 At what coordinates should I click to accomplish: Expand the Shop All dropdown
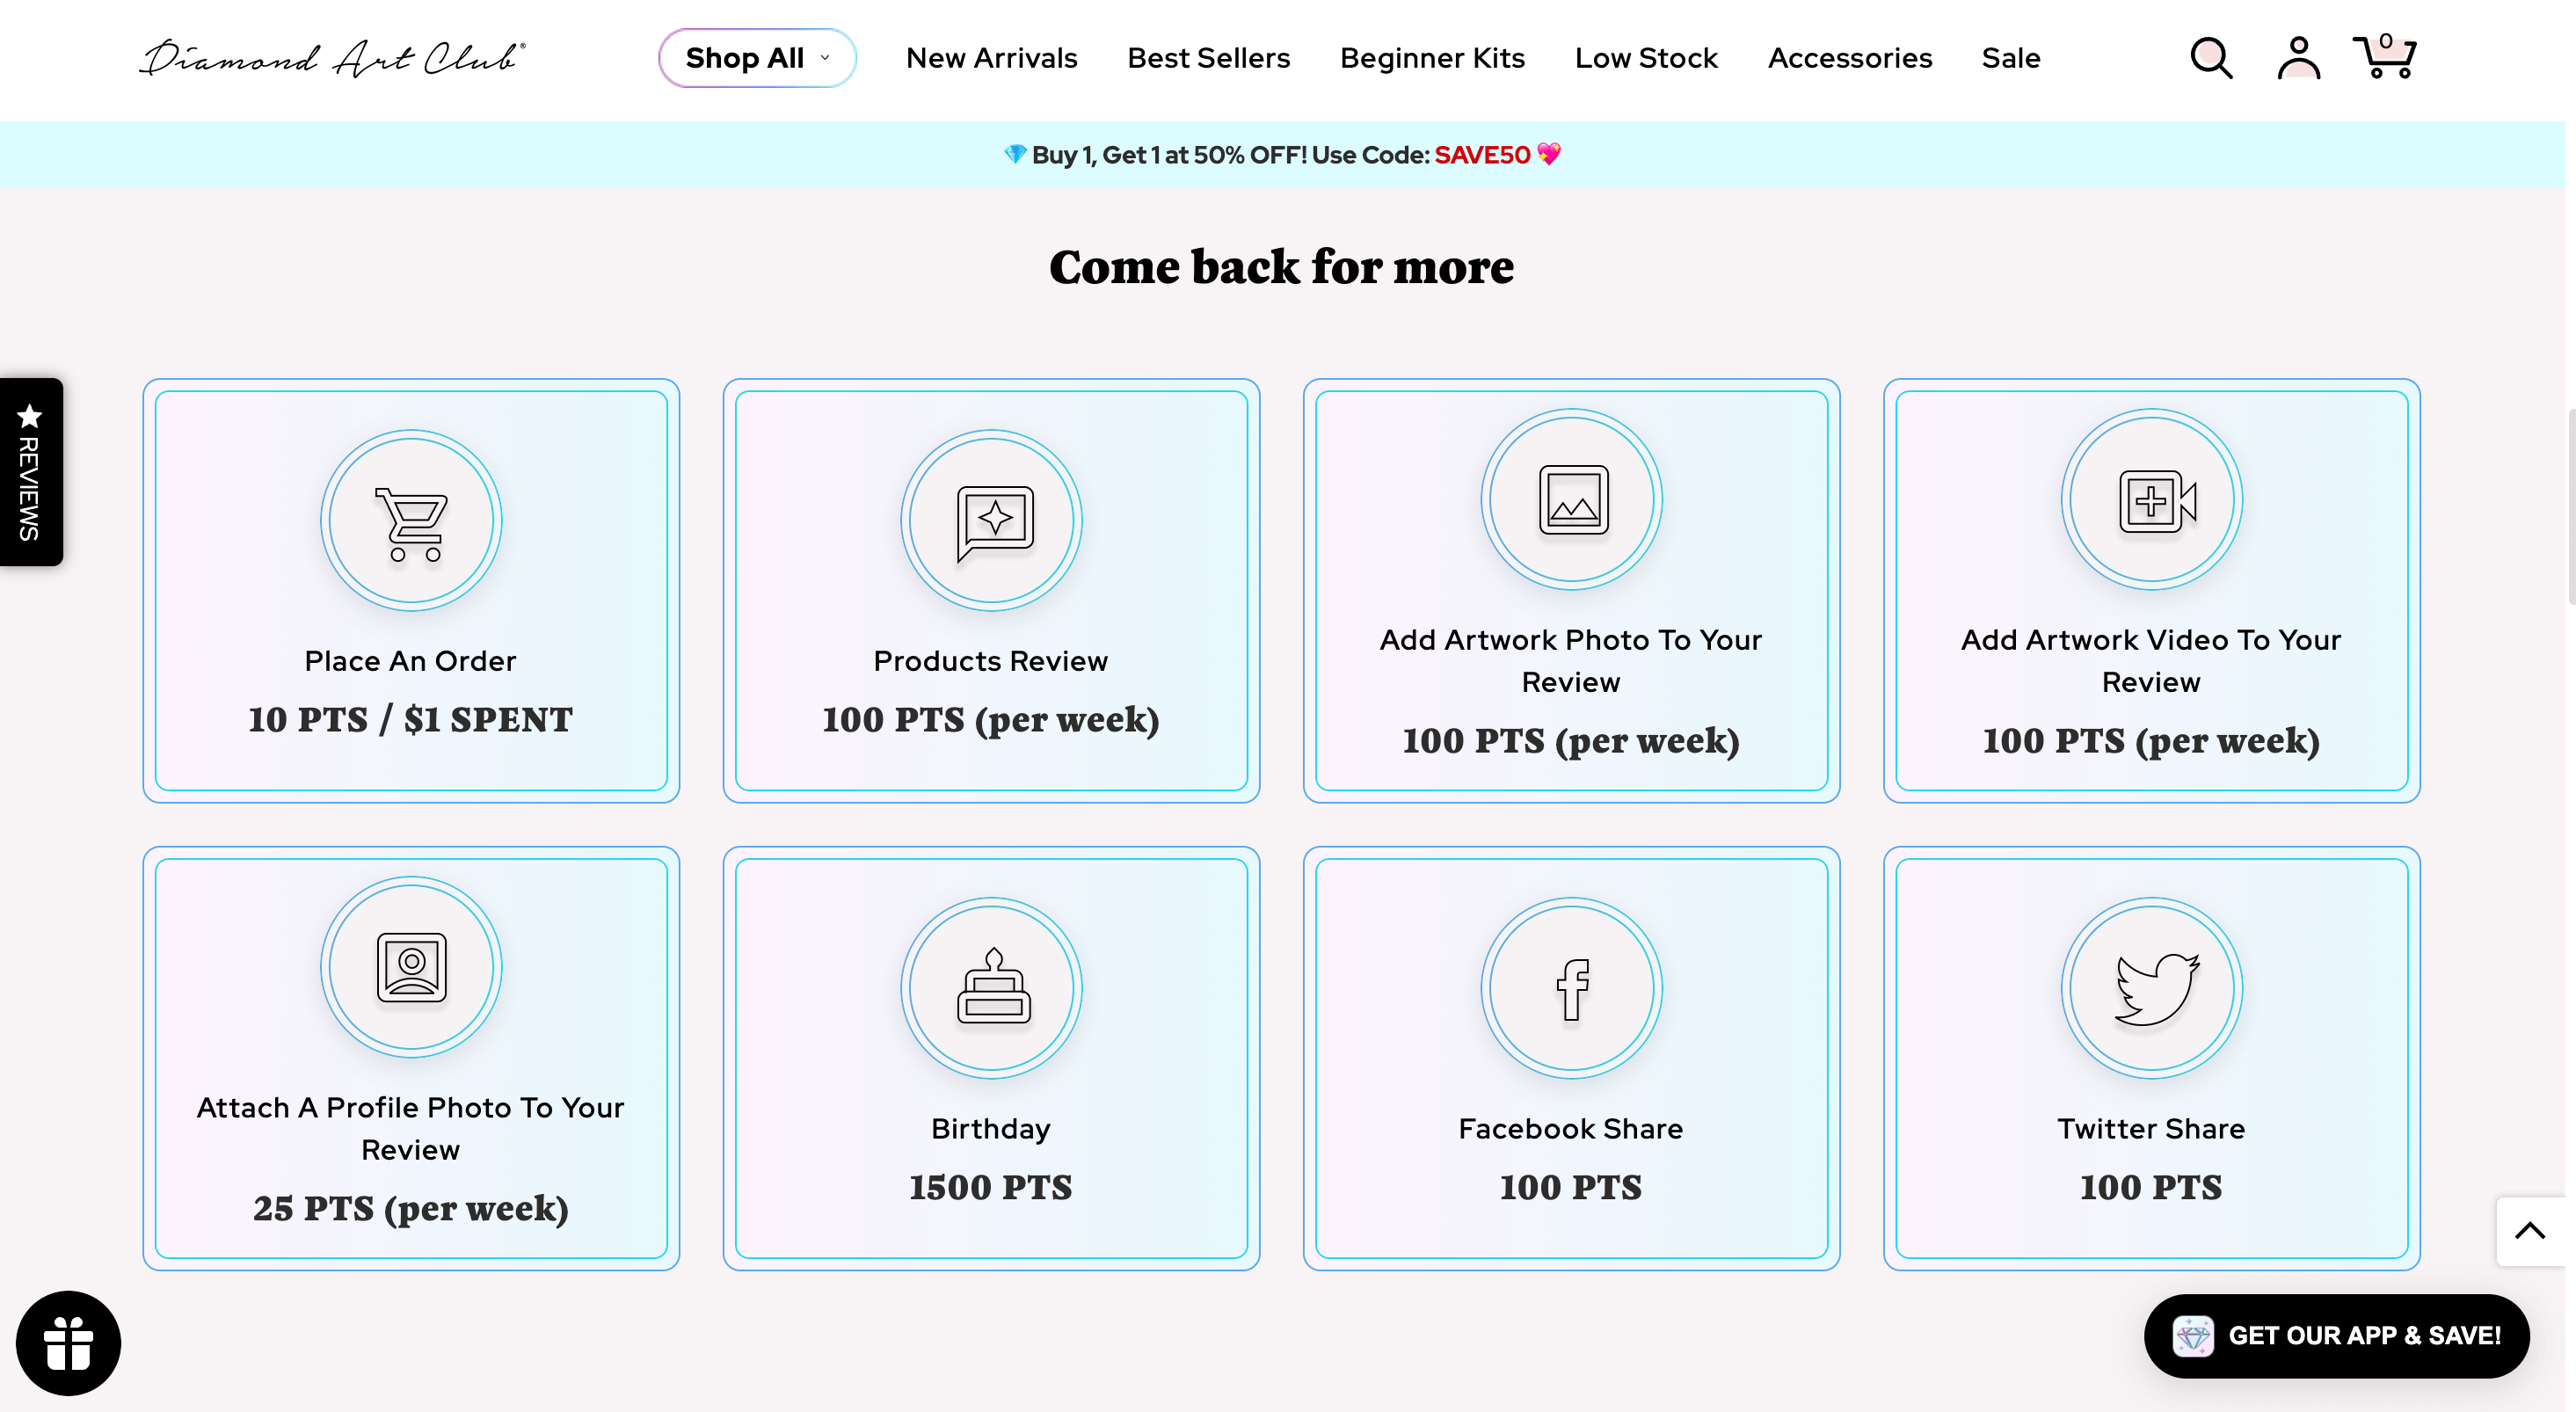[756, 57]
